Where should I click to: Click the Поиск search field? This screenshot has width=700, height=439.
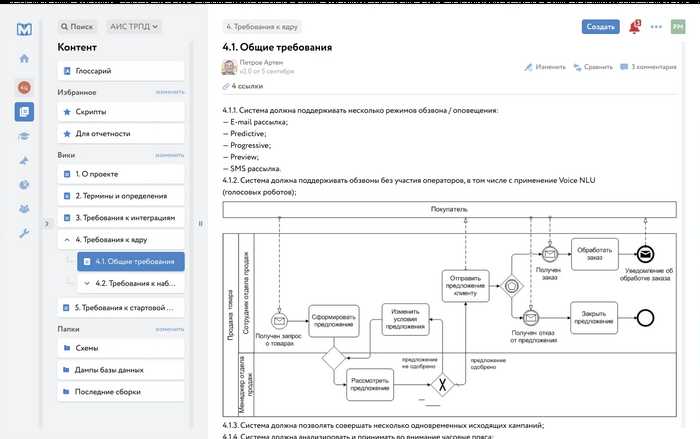pos(78,27)
